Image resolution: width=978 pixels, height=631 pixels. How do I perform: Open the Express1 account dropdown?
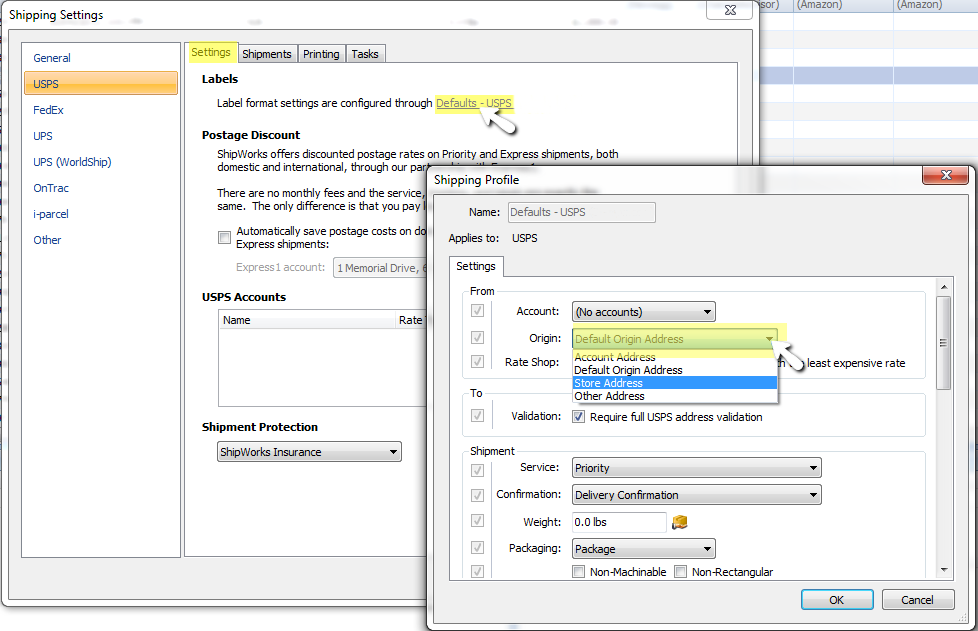(x=380, y=267)
